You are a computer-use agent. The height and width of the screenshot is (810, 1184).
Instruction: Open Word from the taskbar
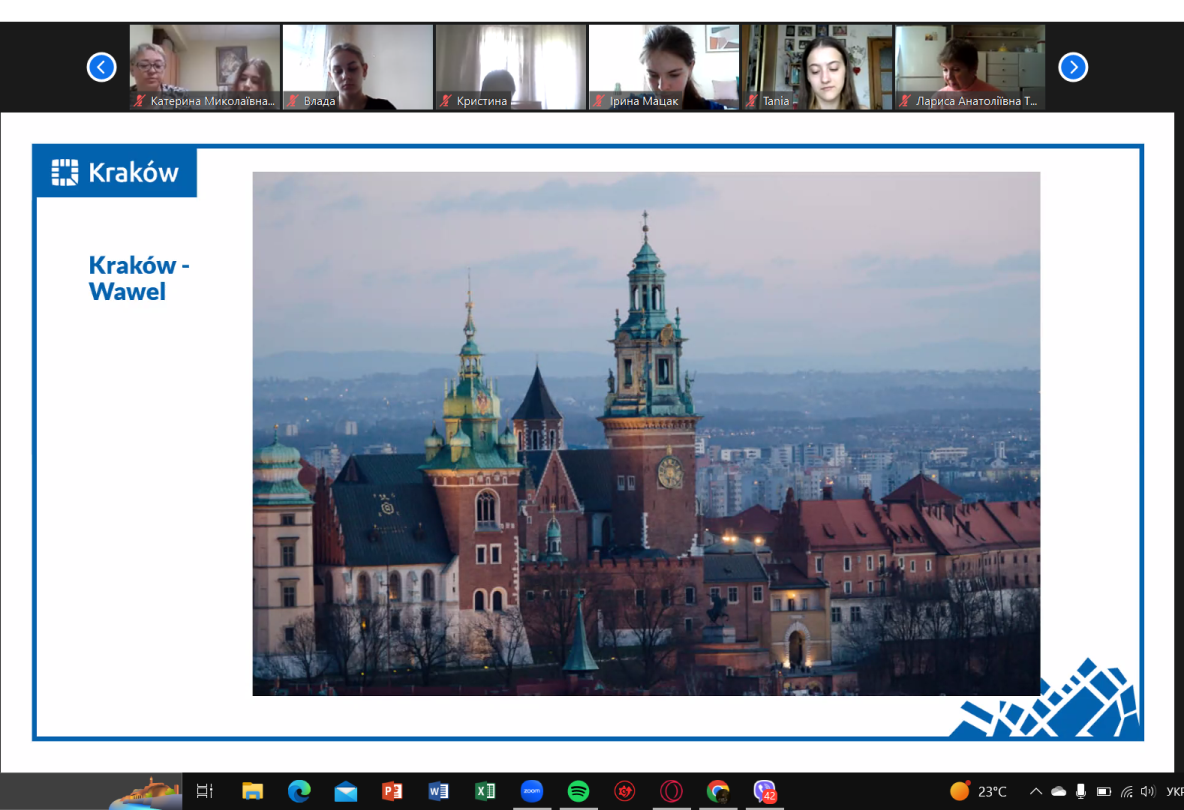[x=438, y=791]
